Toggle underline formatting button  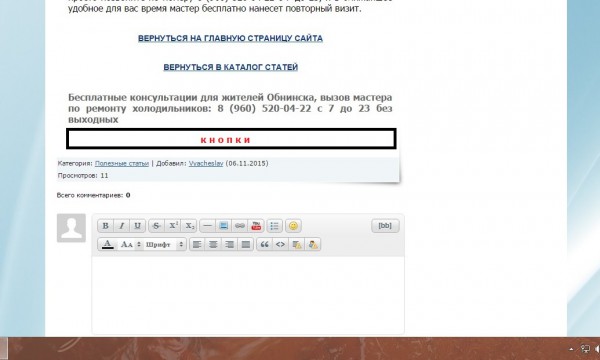(x=137, y=226)
